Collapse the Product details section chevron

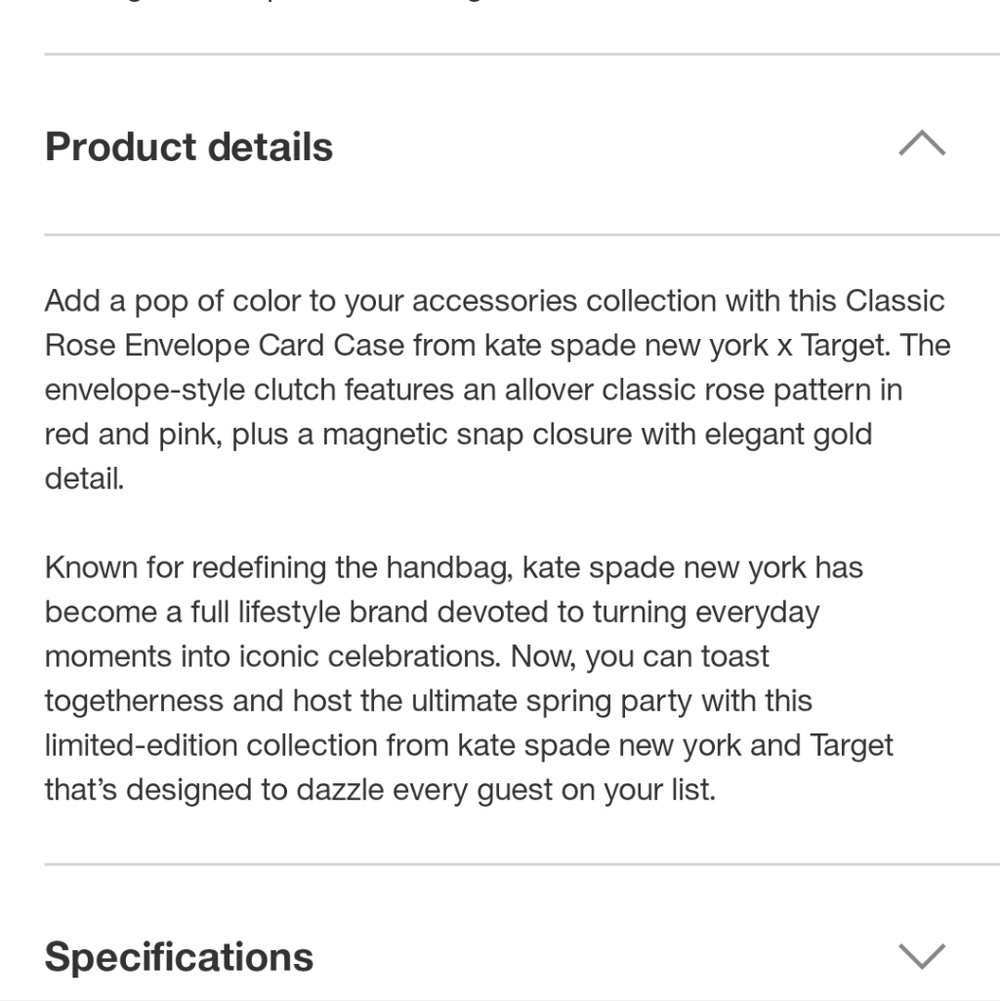coord(921,144)
